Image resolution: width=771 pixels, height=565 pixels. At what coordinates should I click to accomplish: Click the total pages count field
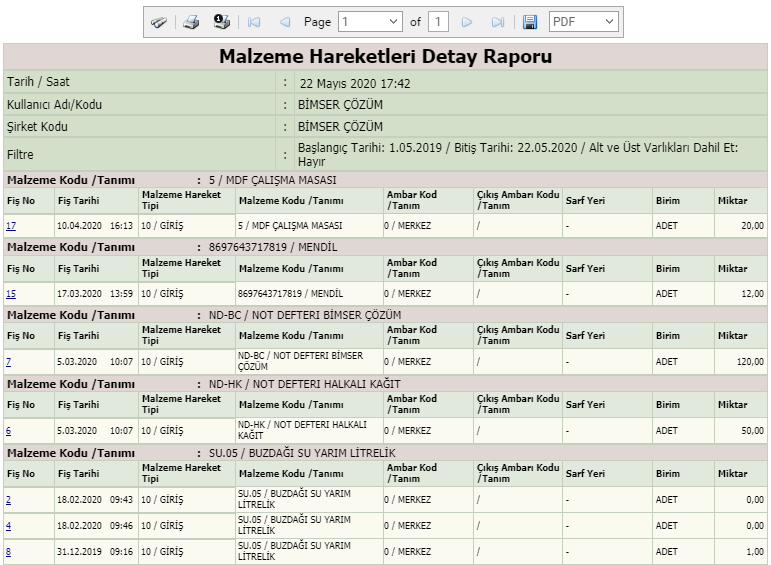pos(438,21)
